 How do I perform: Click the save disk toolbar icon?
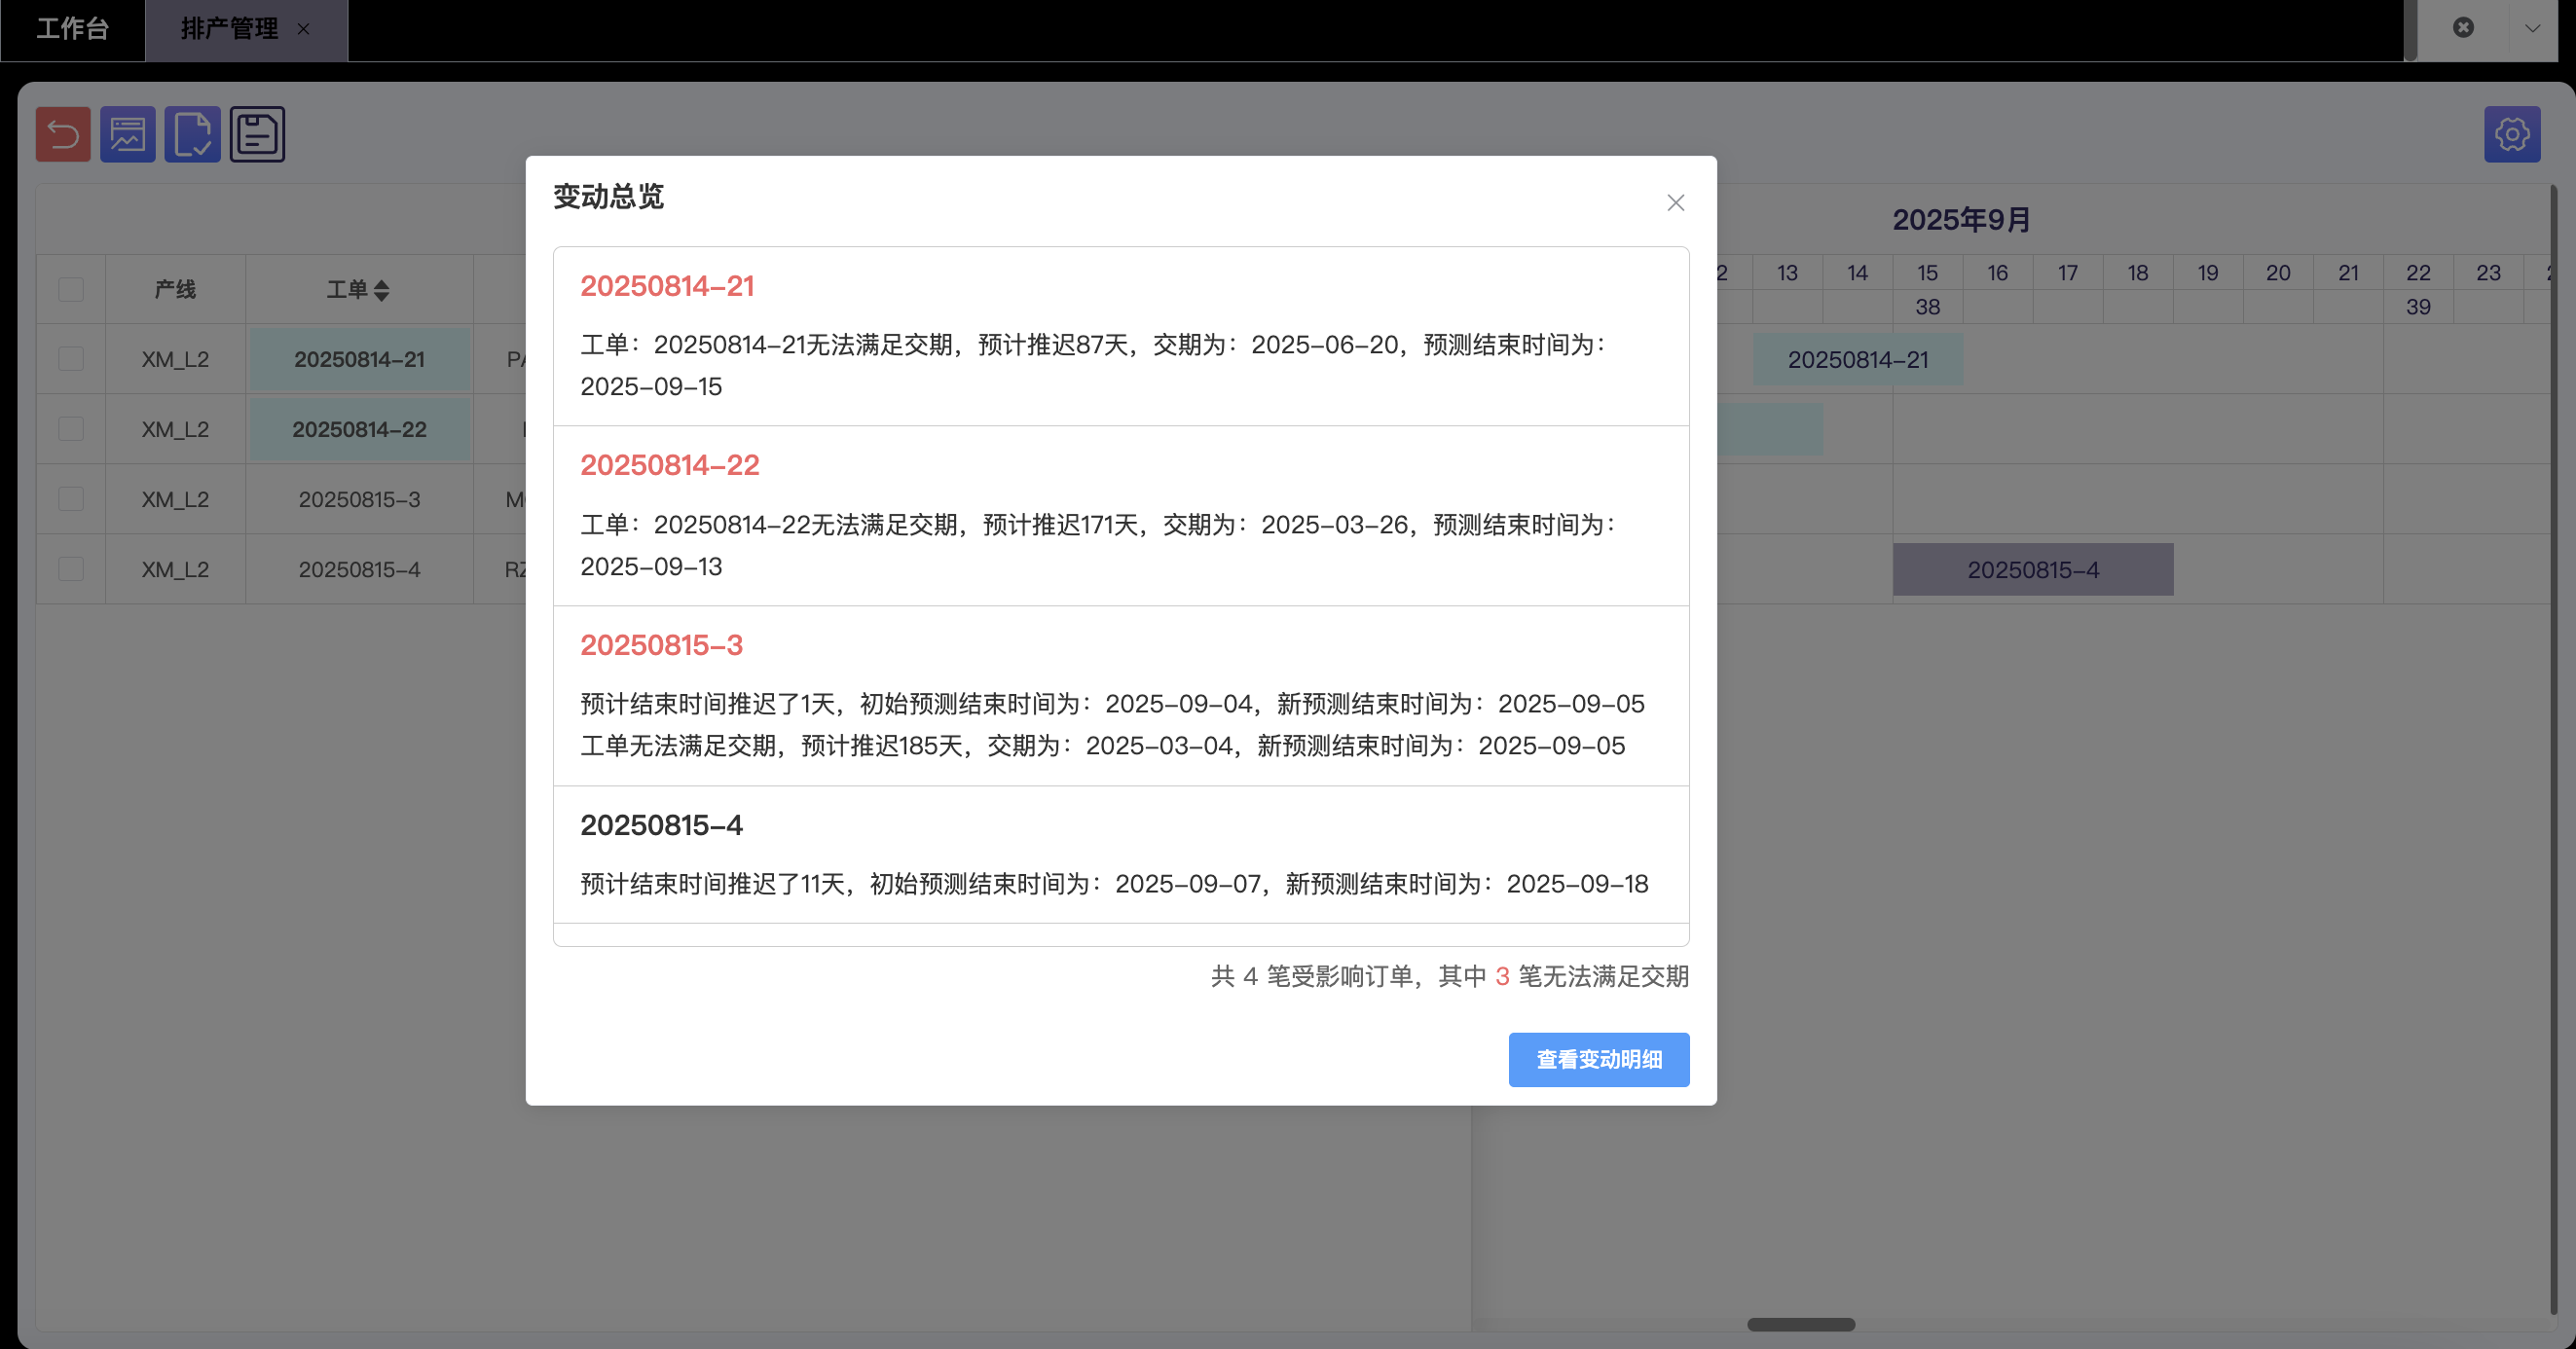click(x=257, y=134)
